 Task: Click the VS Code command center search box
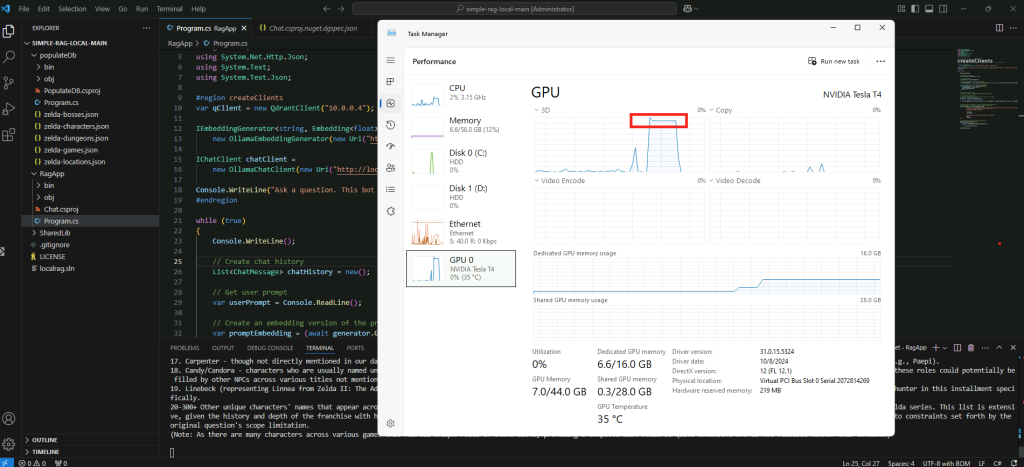tap(513, 8)
